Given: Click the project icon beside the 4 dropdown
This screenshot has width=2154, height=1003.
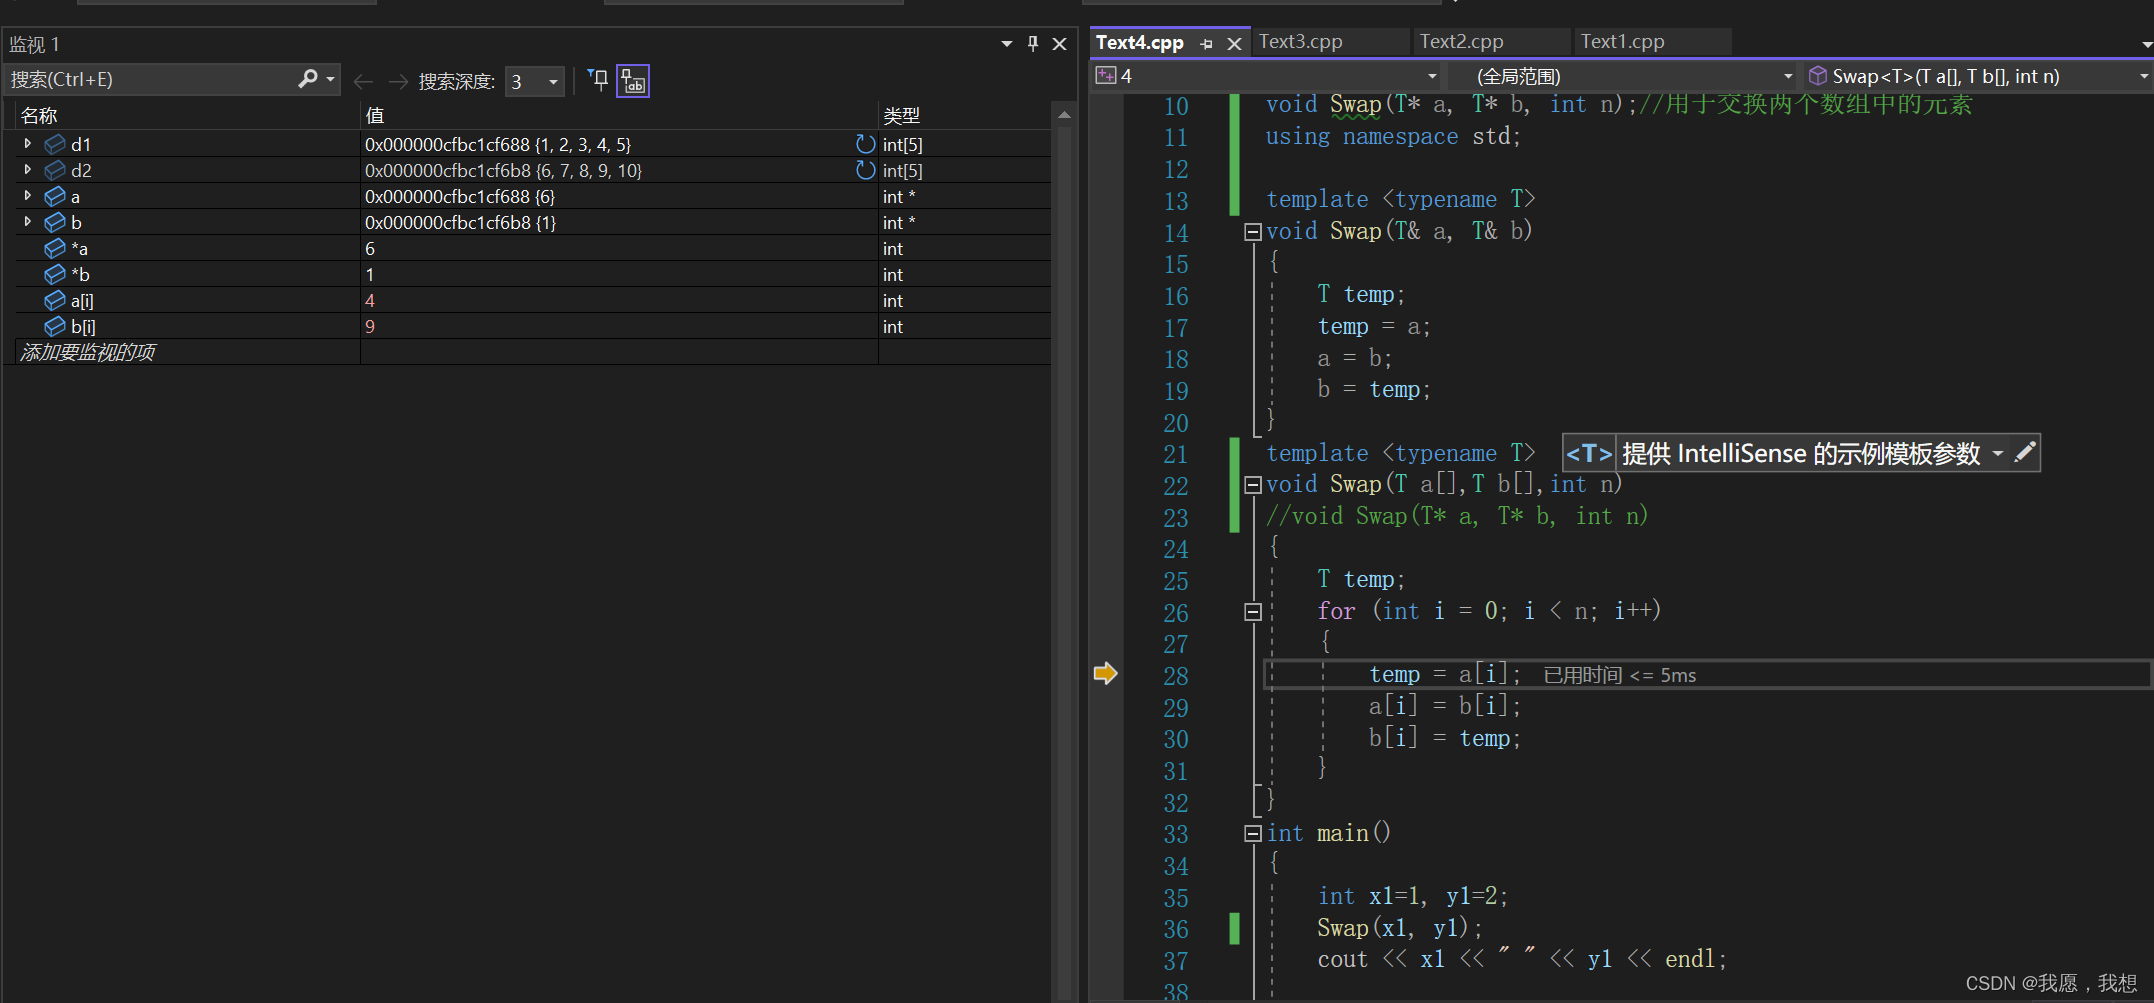Looking at the screenshot, I should [x=1105, y=75].
